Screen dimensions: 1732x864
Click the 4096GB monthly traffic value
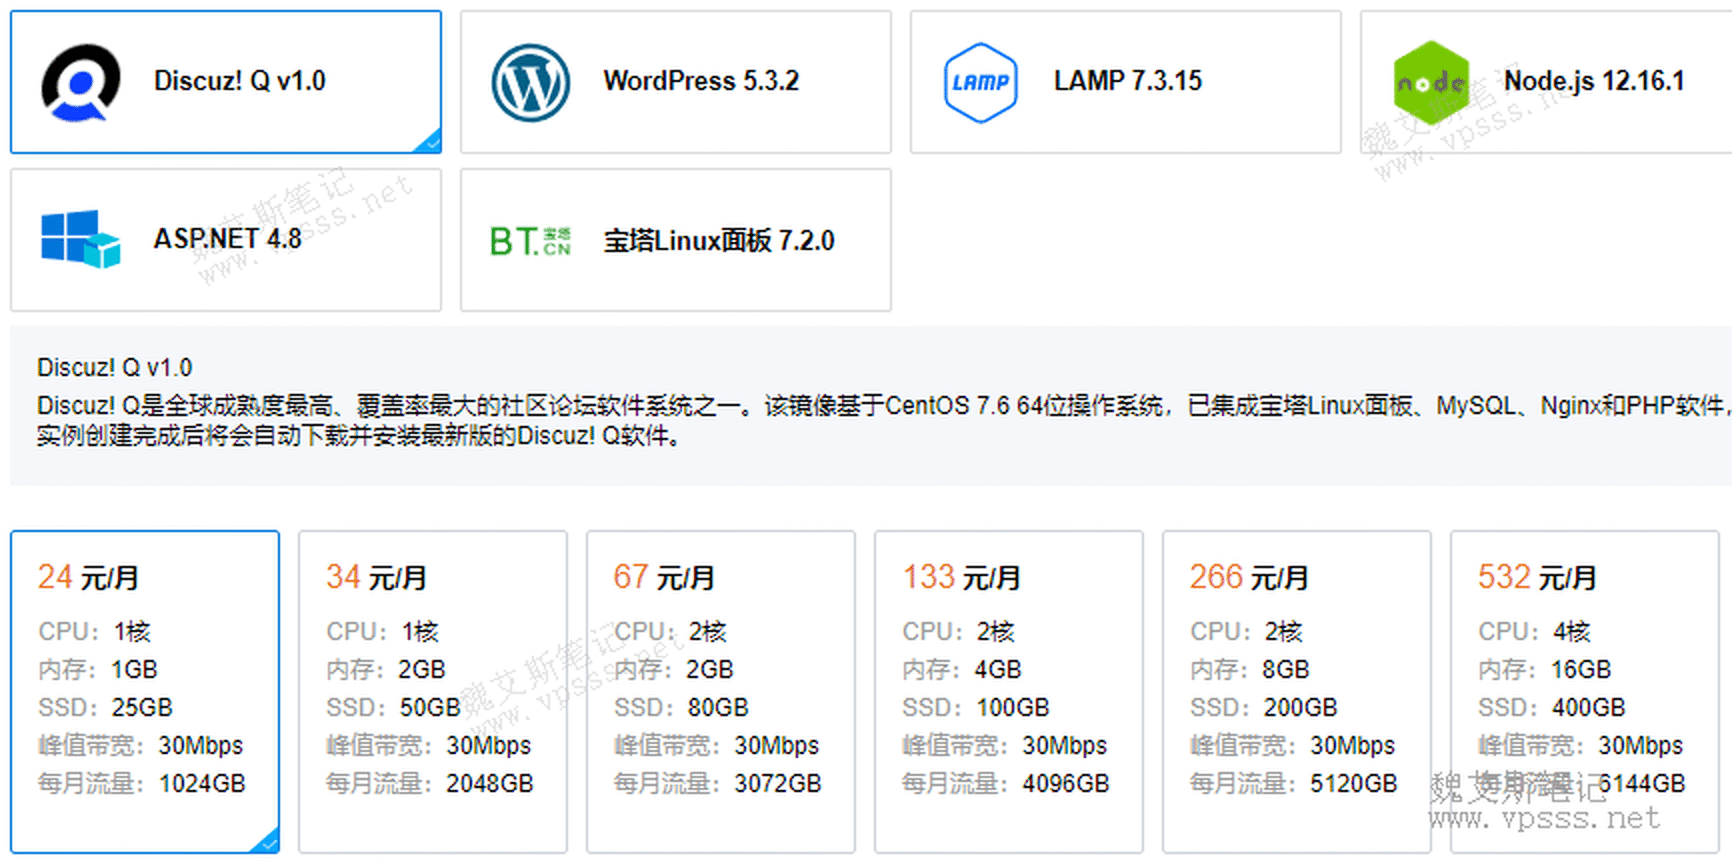[x=1066, y=783]
